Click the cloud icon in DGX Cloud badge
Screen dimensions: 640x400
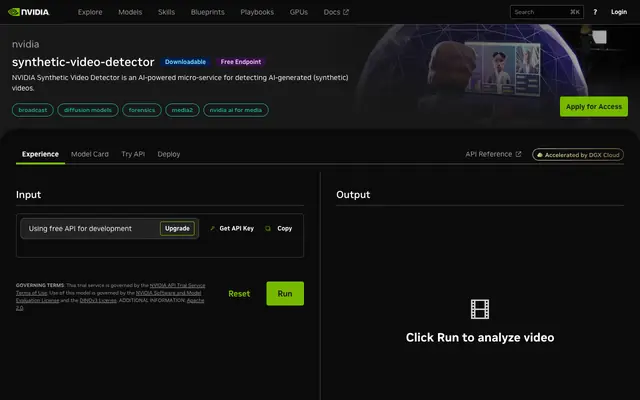pos(540,155)
